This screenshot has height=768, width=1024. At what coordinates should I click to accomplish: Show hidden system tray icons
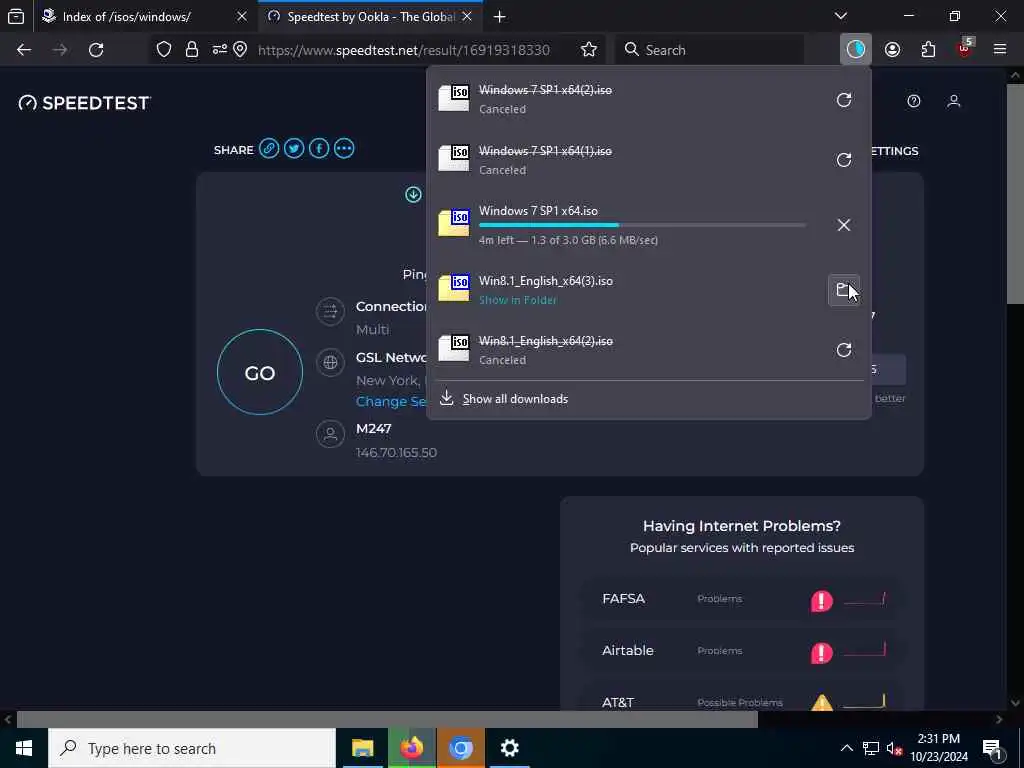pos(846,748)
